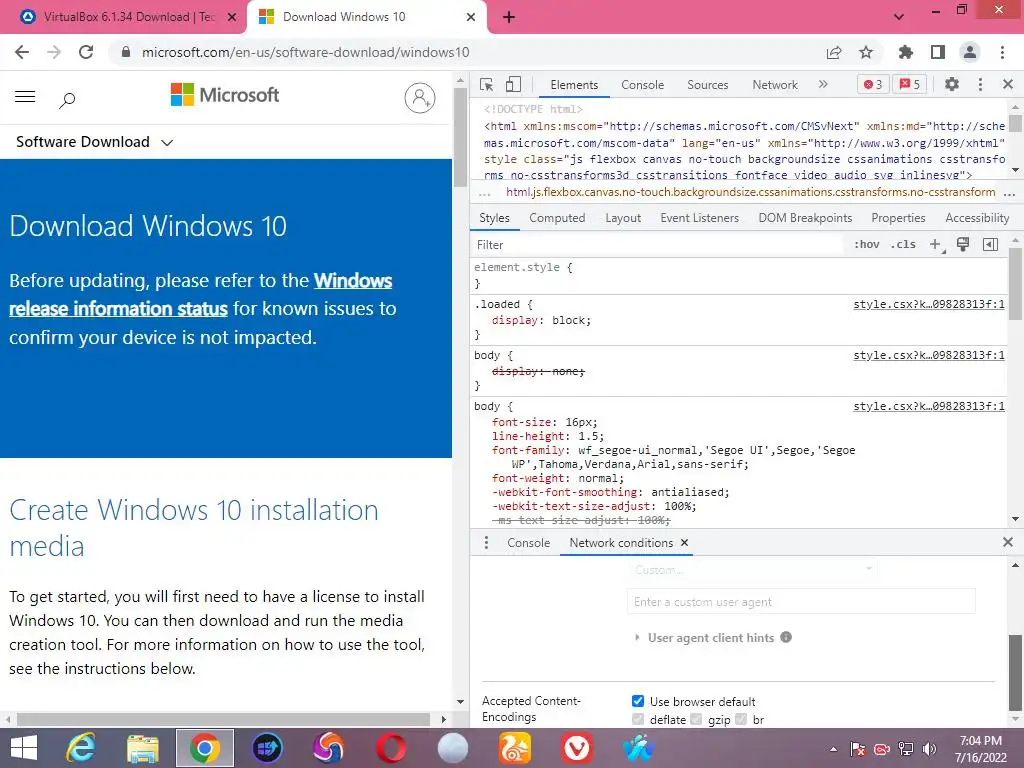This screenshot has width=1024, height=768.
Task: Show hidden system tray icons
Action: (833, 749)
